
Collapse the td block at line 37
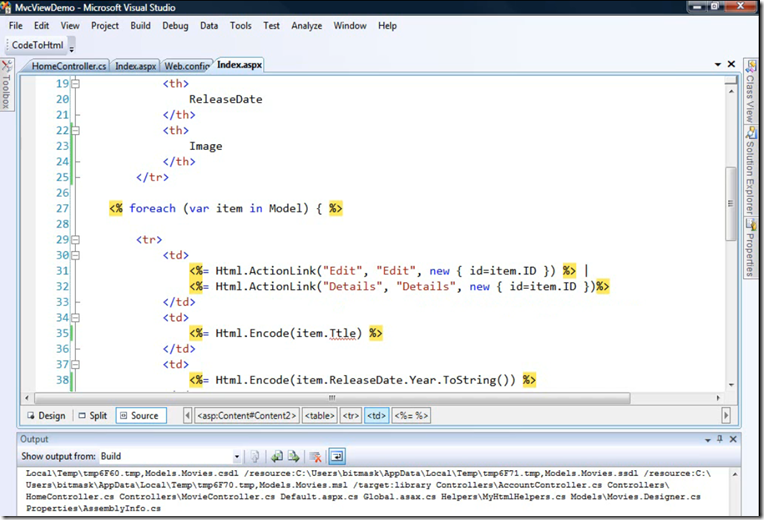click(x=76, y=365)
